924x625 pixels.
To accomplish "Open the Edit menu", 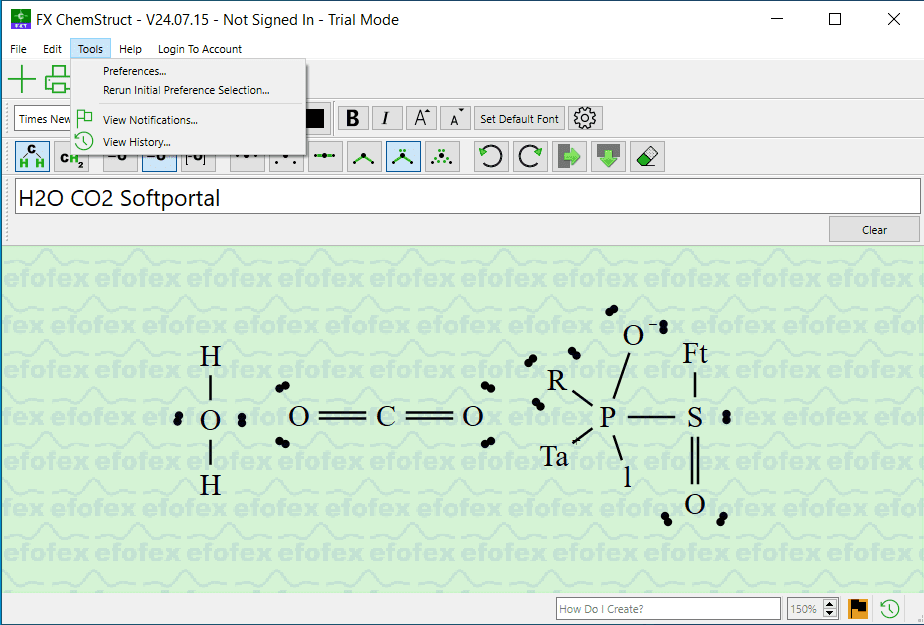I will point(52,49).
